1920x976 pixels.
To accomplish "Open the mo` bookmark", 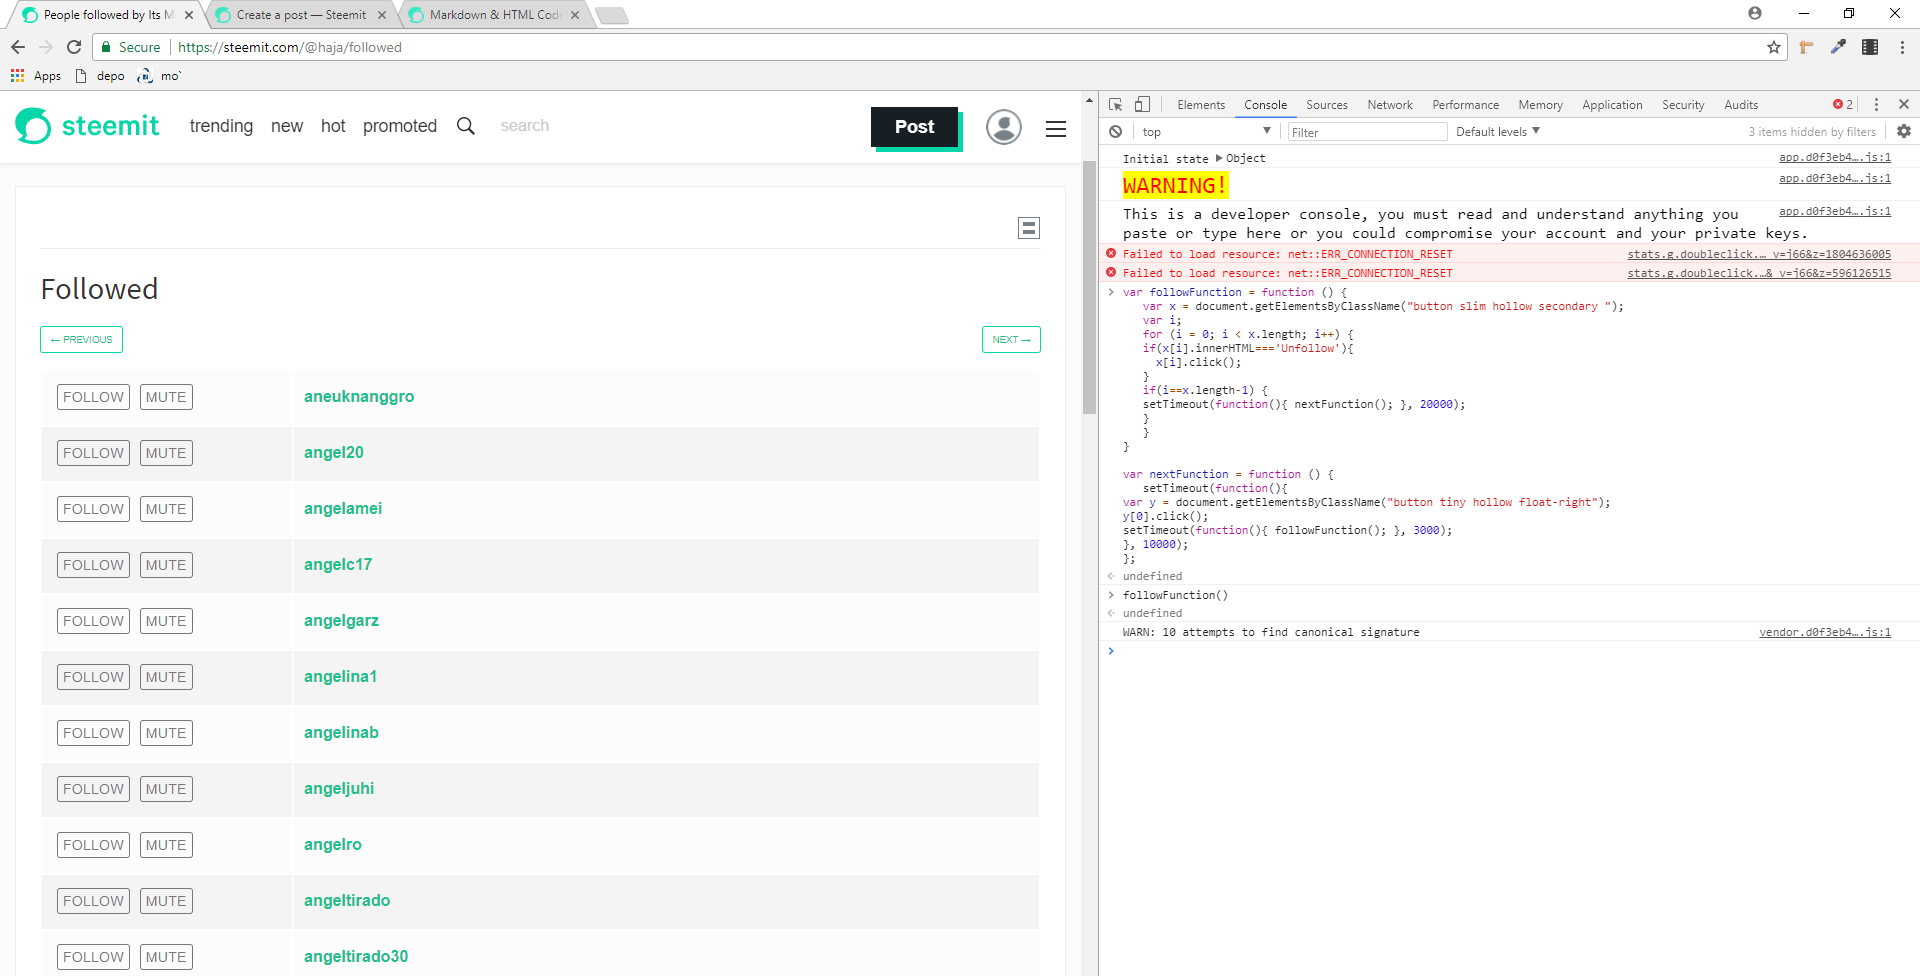I will 160,76.
